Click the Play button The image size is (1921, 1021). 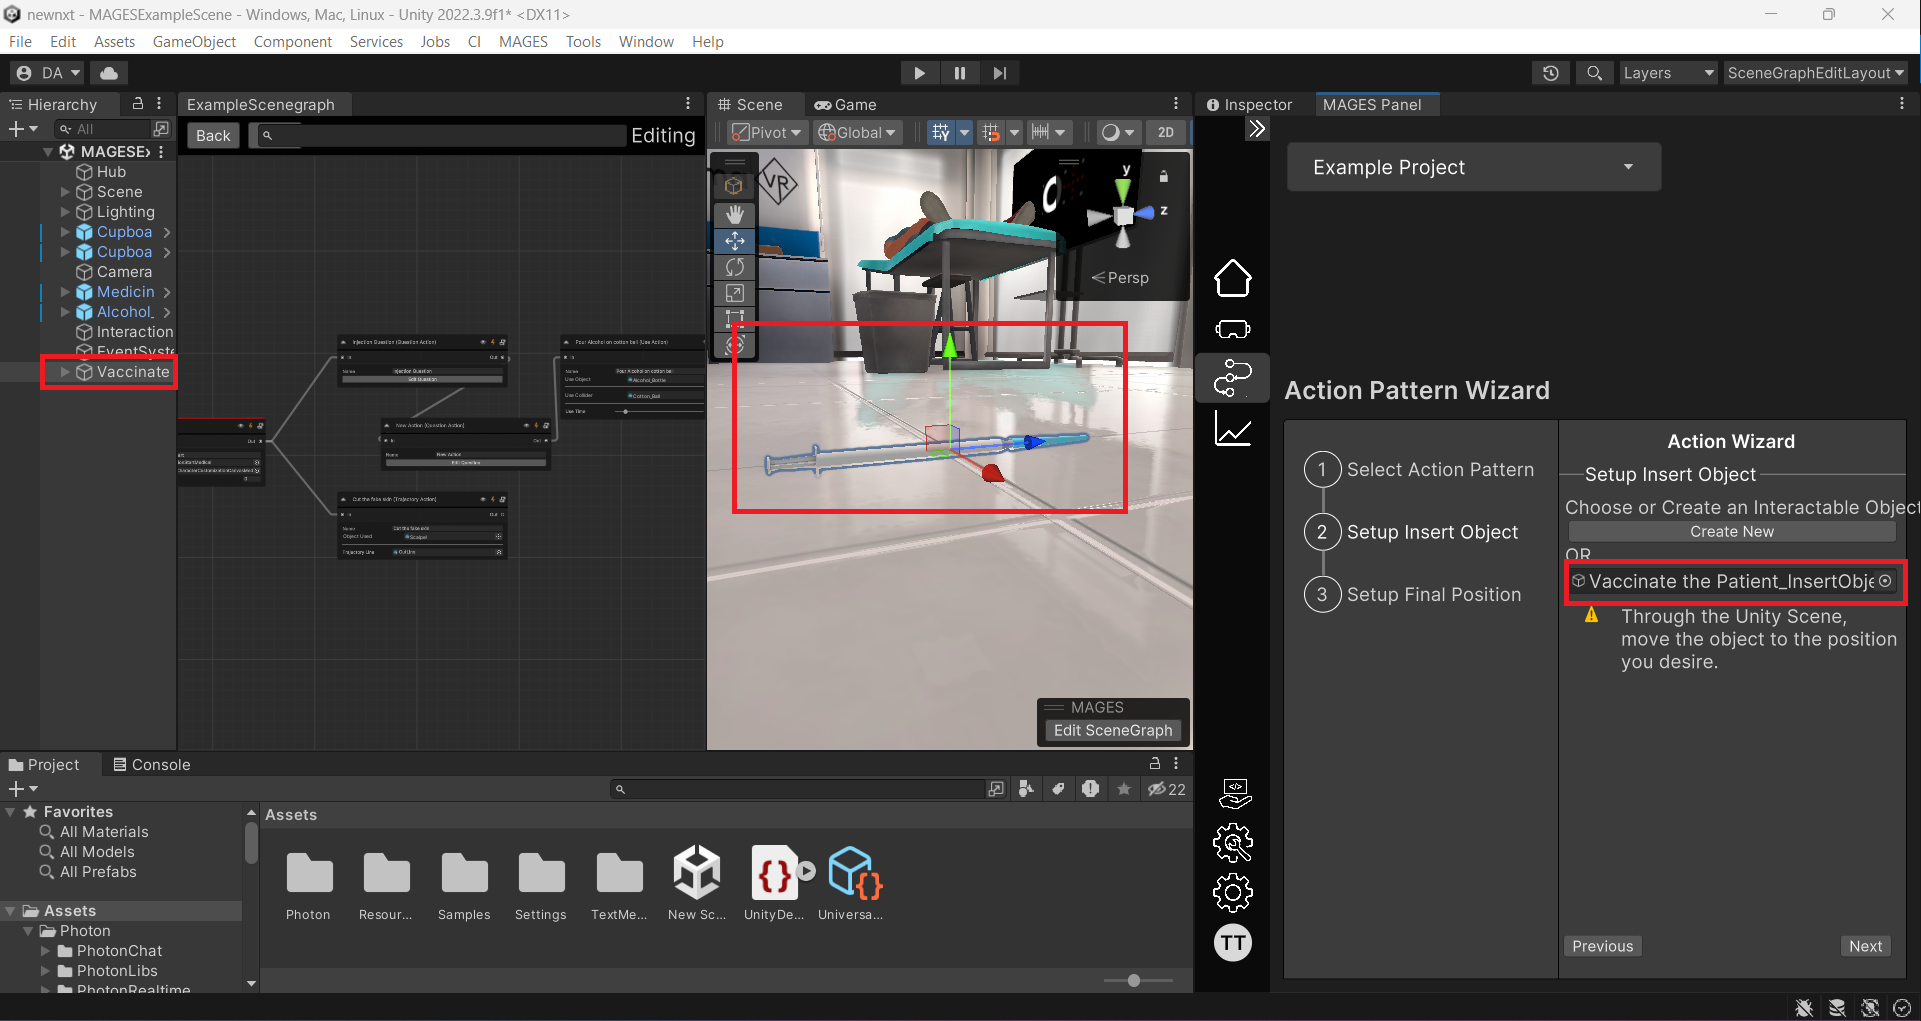click(919, 73)
